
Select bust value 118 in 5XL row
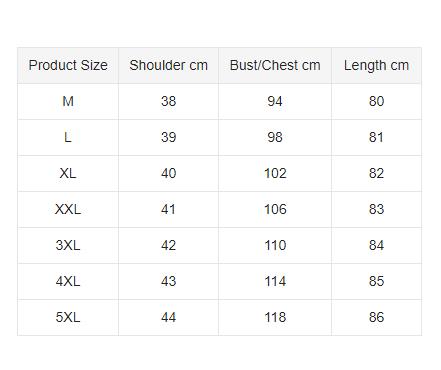pyautogui.click(x=275, y=317)
